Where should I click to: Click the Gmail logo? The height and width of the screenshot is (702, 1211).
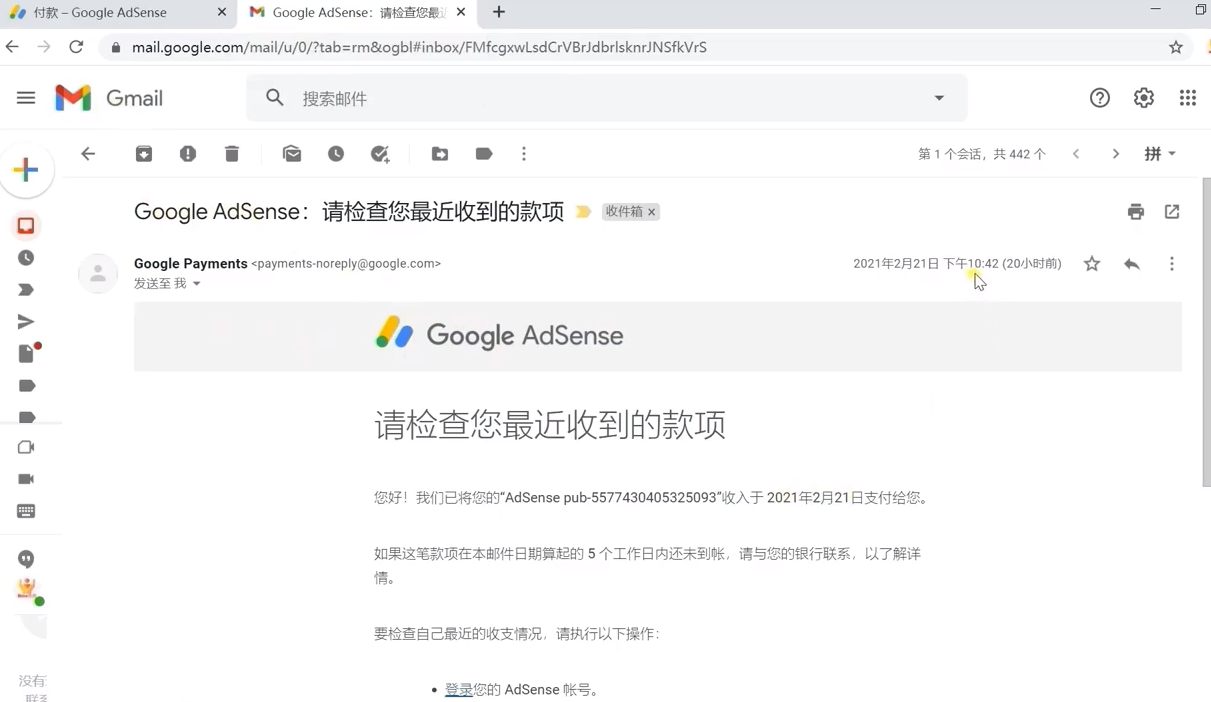109,98
